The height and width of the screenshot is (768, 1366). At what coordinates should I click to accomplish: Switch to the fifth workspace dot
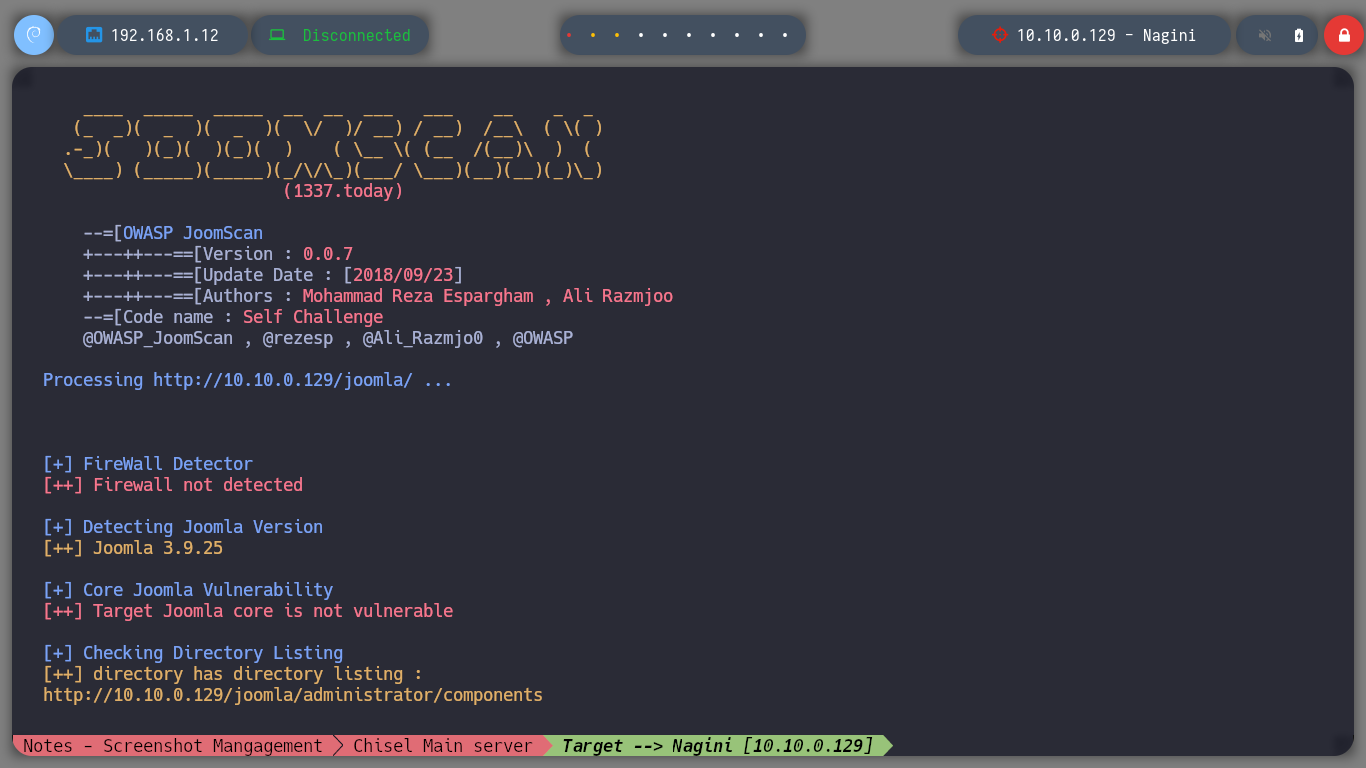pos(665,35)
